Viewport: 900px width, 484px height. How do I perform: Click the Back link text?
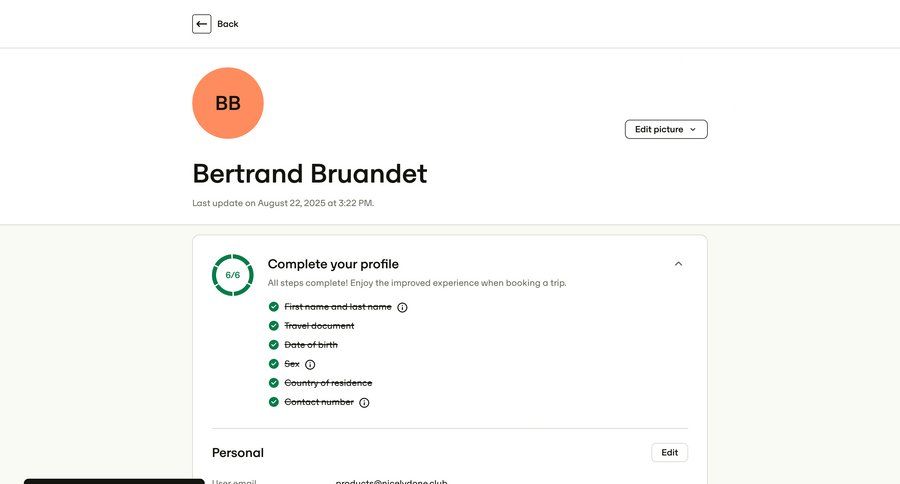click(x=228, y=24)
